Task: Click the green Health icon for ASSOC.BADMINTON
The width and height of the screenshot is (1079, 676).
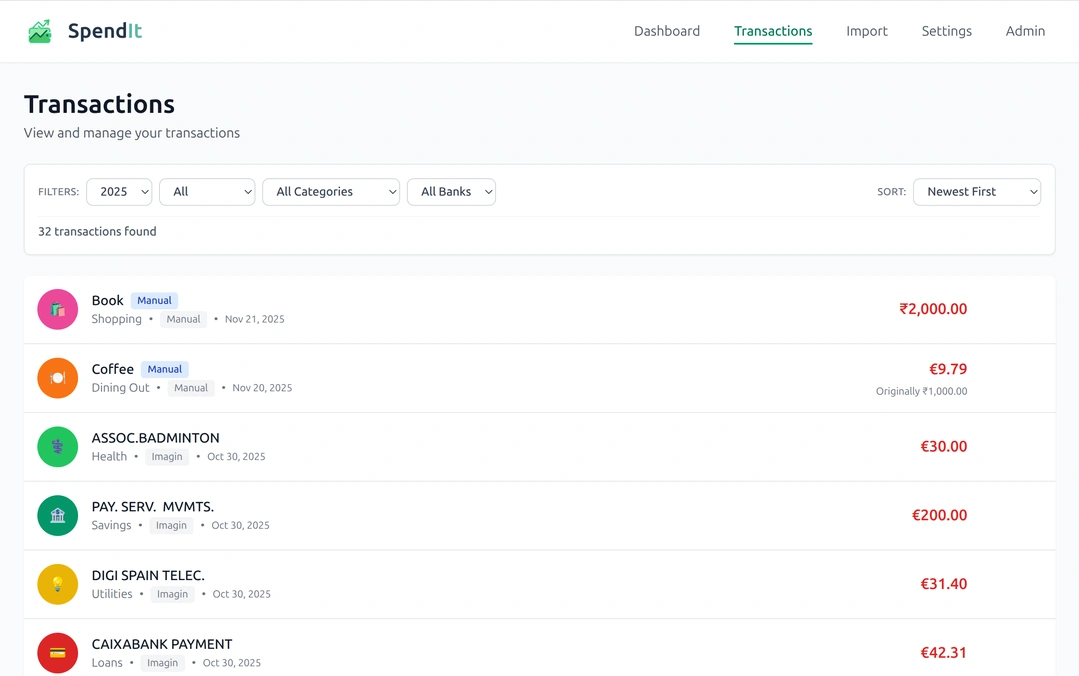Action: coord(58,447)
